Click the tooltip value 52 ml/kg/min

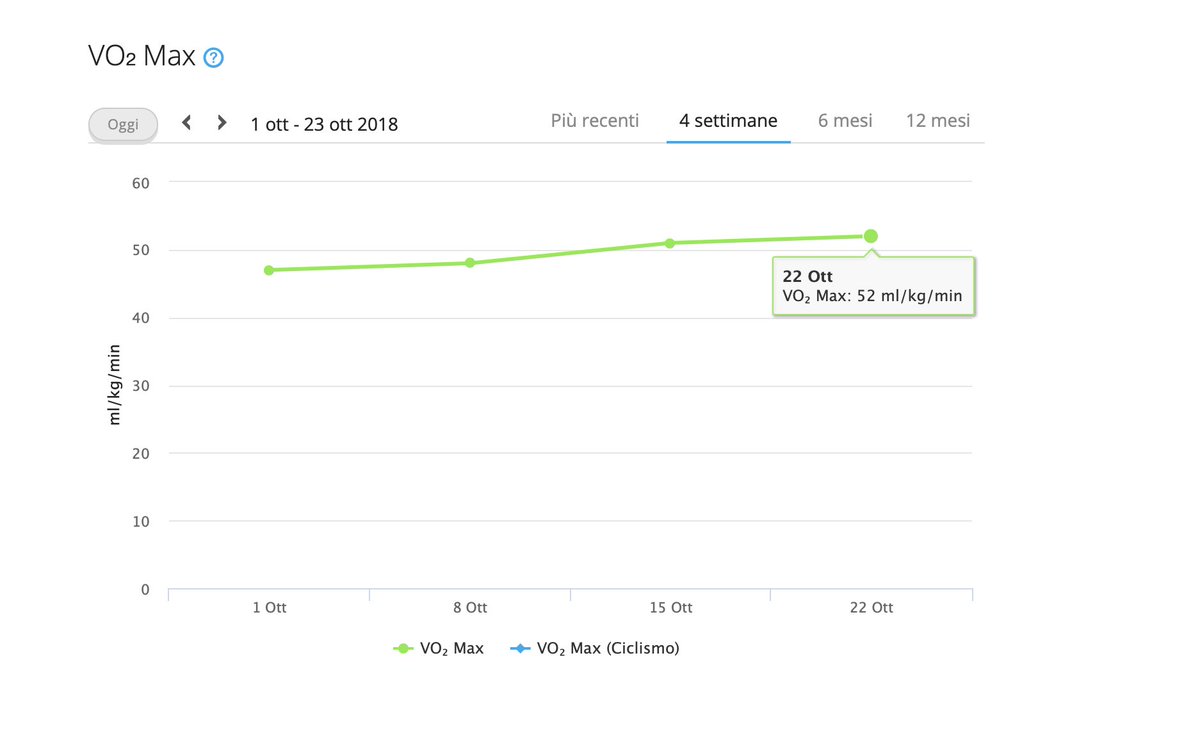coord(908,296)
